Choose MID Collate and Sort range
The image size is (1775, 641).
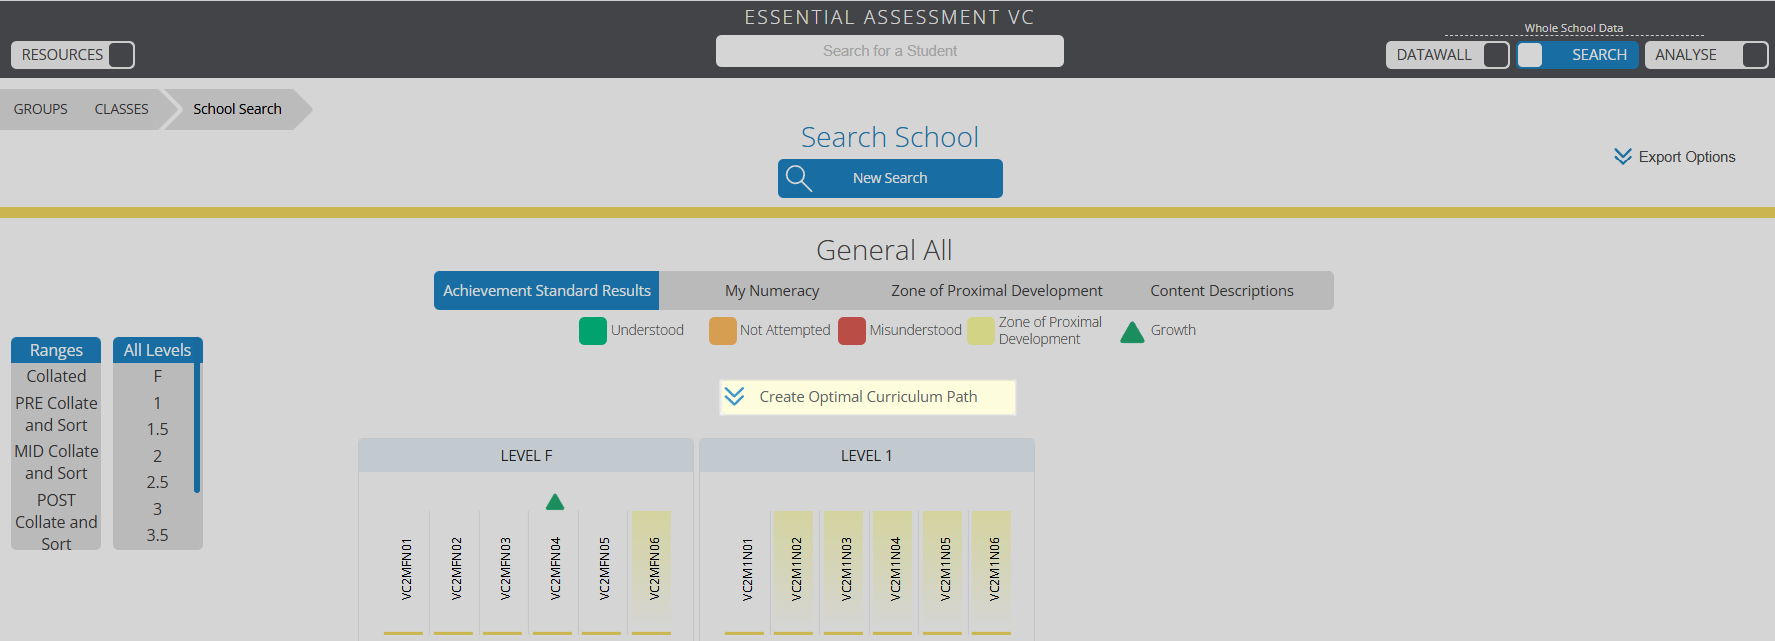[56, 462]
